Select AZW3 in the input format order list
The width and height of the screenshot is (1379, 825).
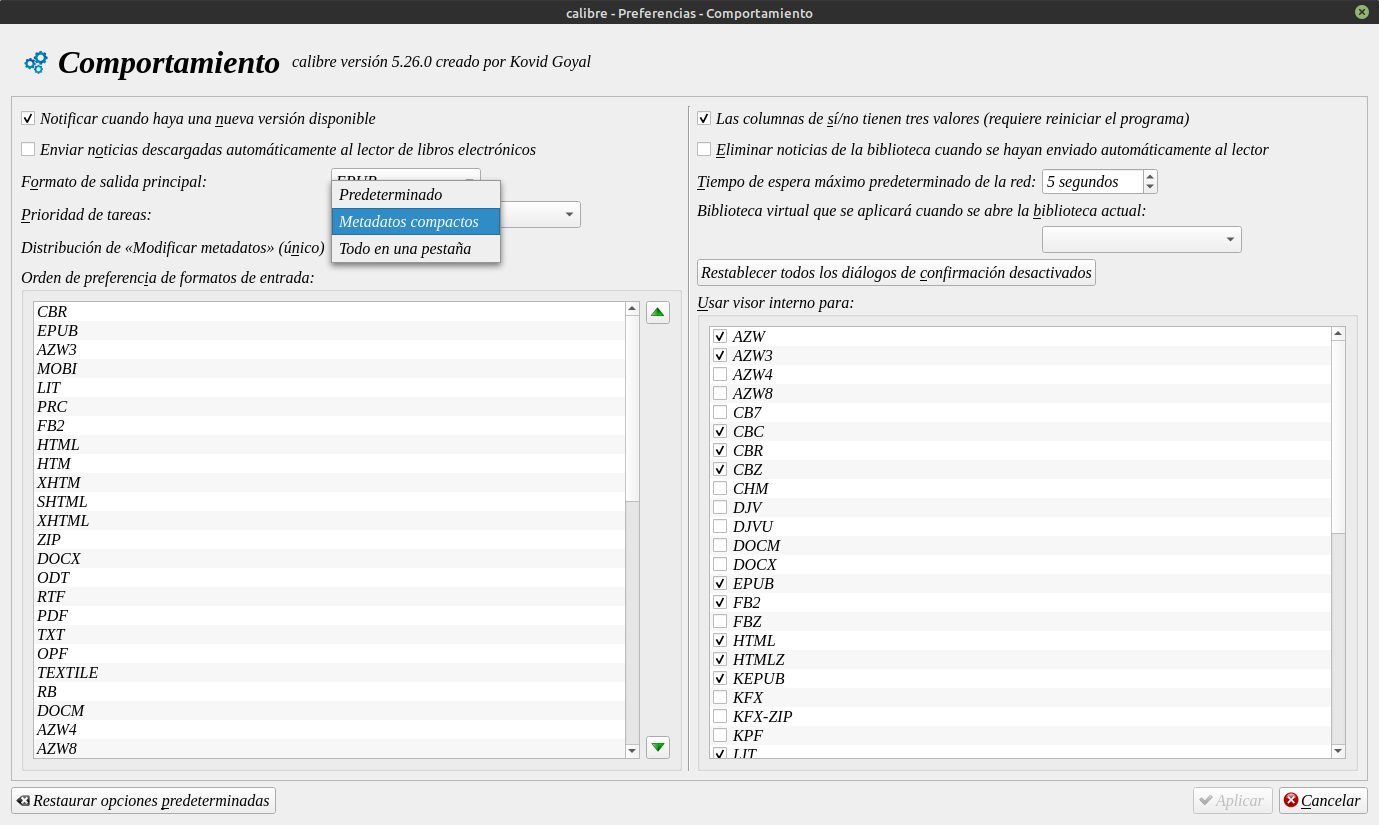click(x=329, y=350)
